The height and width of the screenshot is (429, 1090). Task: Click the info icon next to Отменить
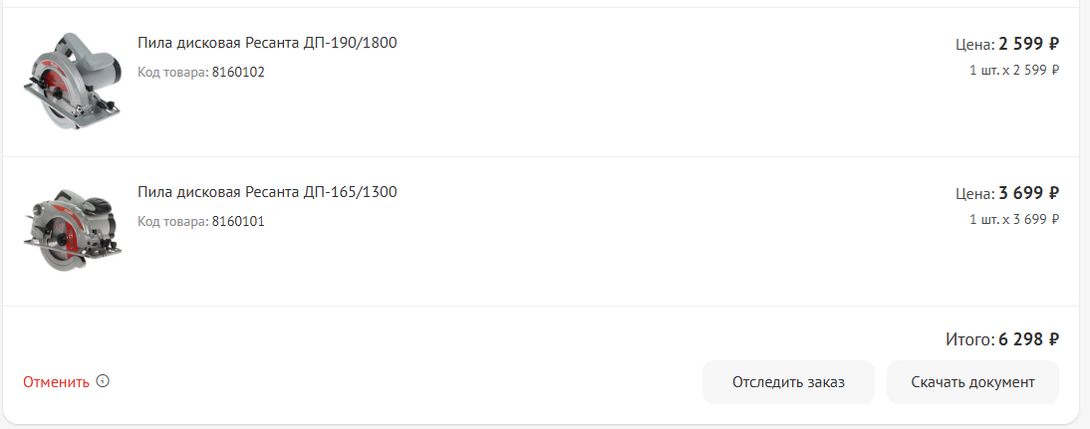pos(103,381)
